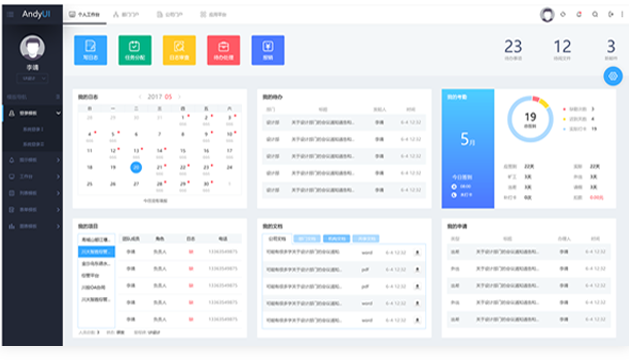Switch to the second top navigation tab
The image size is (629, 360).
pyautogui.click(x=126, y=14)
